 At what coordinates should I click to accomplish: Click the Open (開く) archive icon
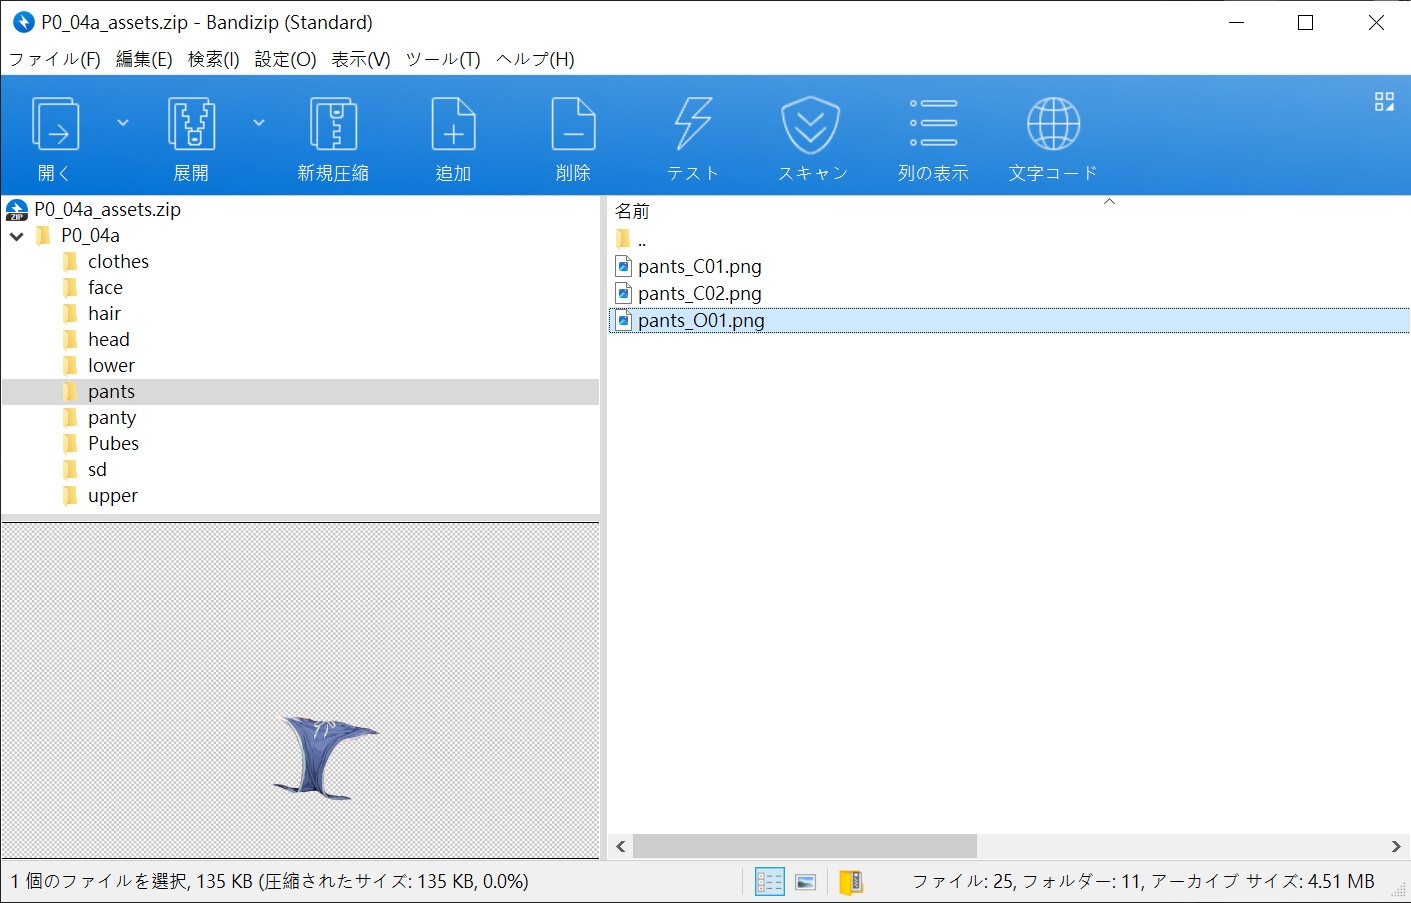[55, 125]
